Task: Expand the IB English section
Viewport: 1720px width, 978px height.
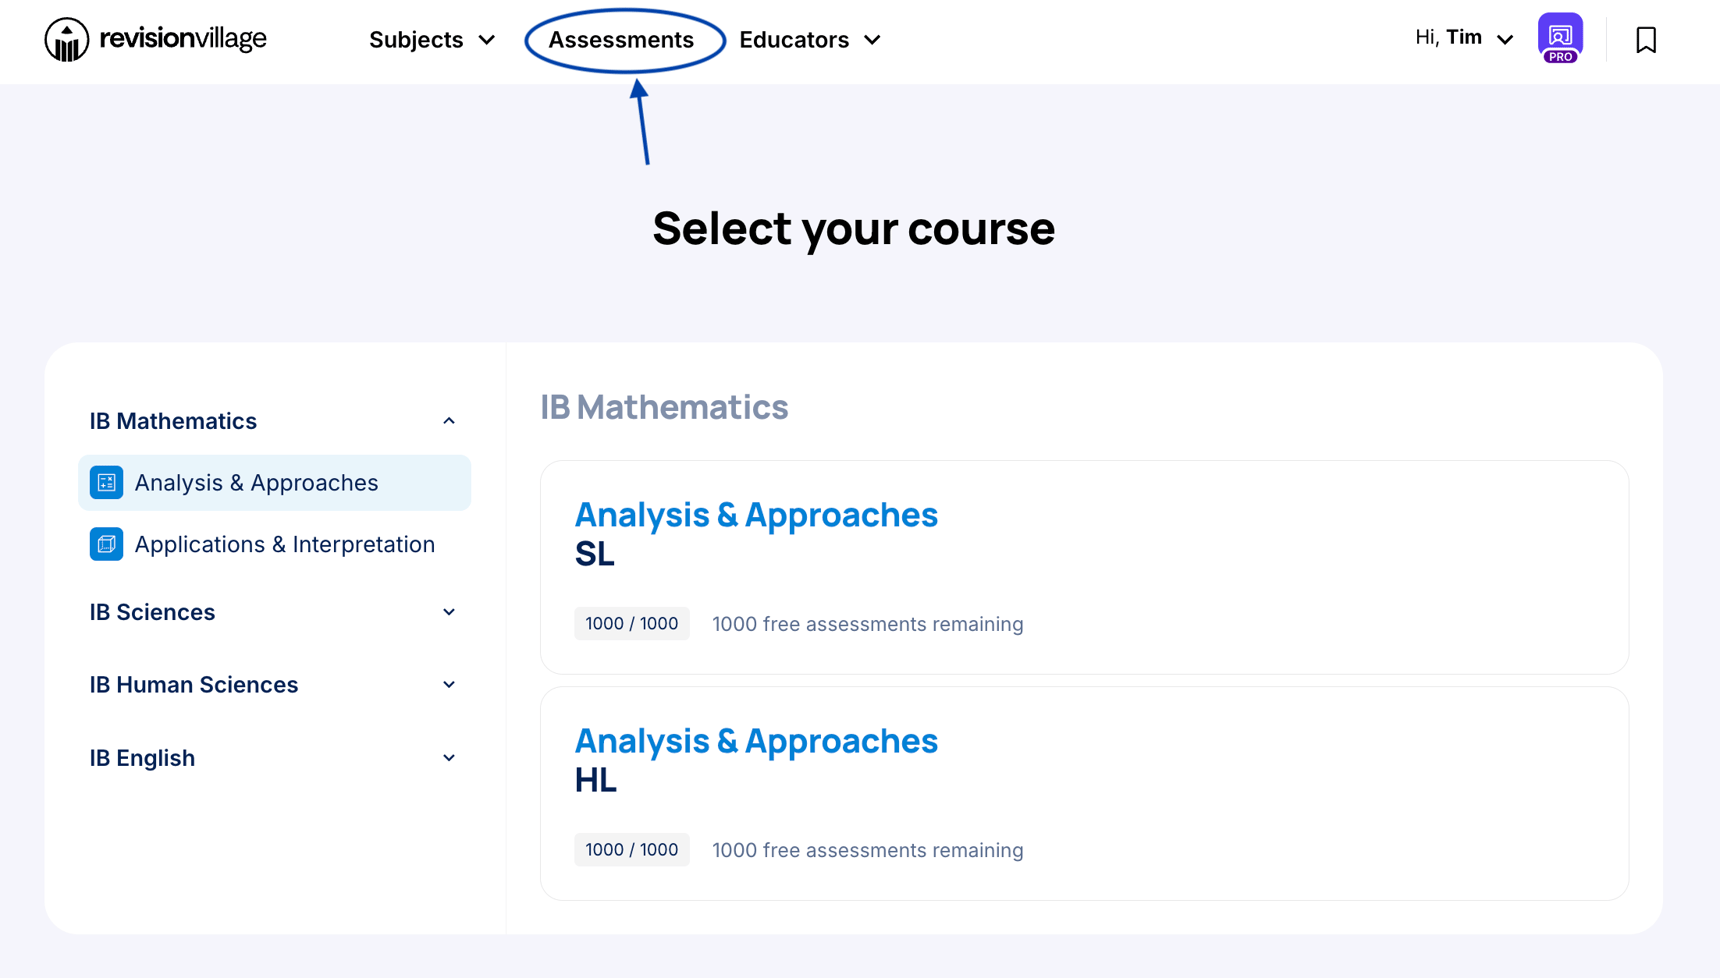Action: (x=449, y=758)
